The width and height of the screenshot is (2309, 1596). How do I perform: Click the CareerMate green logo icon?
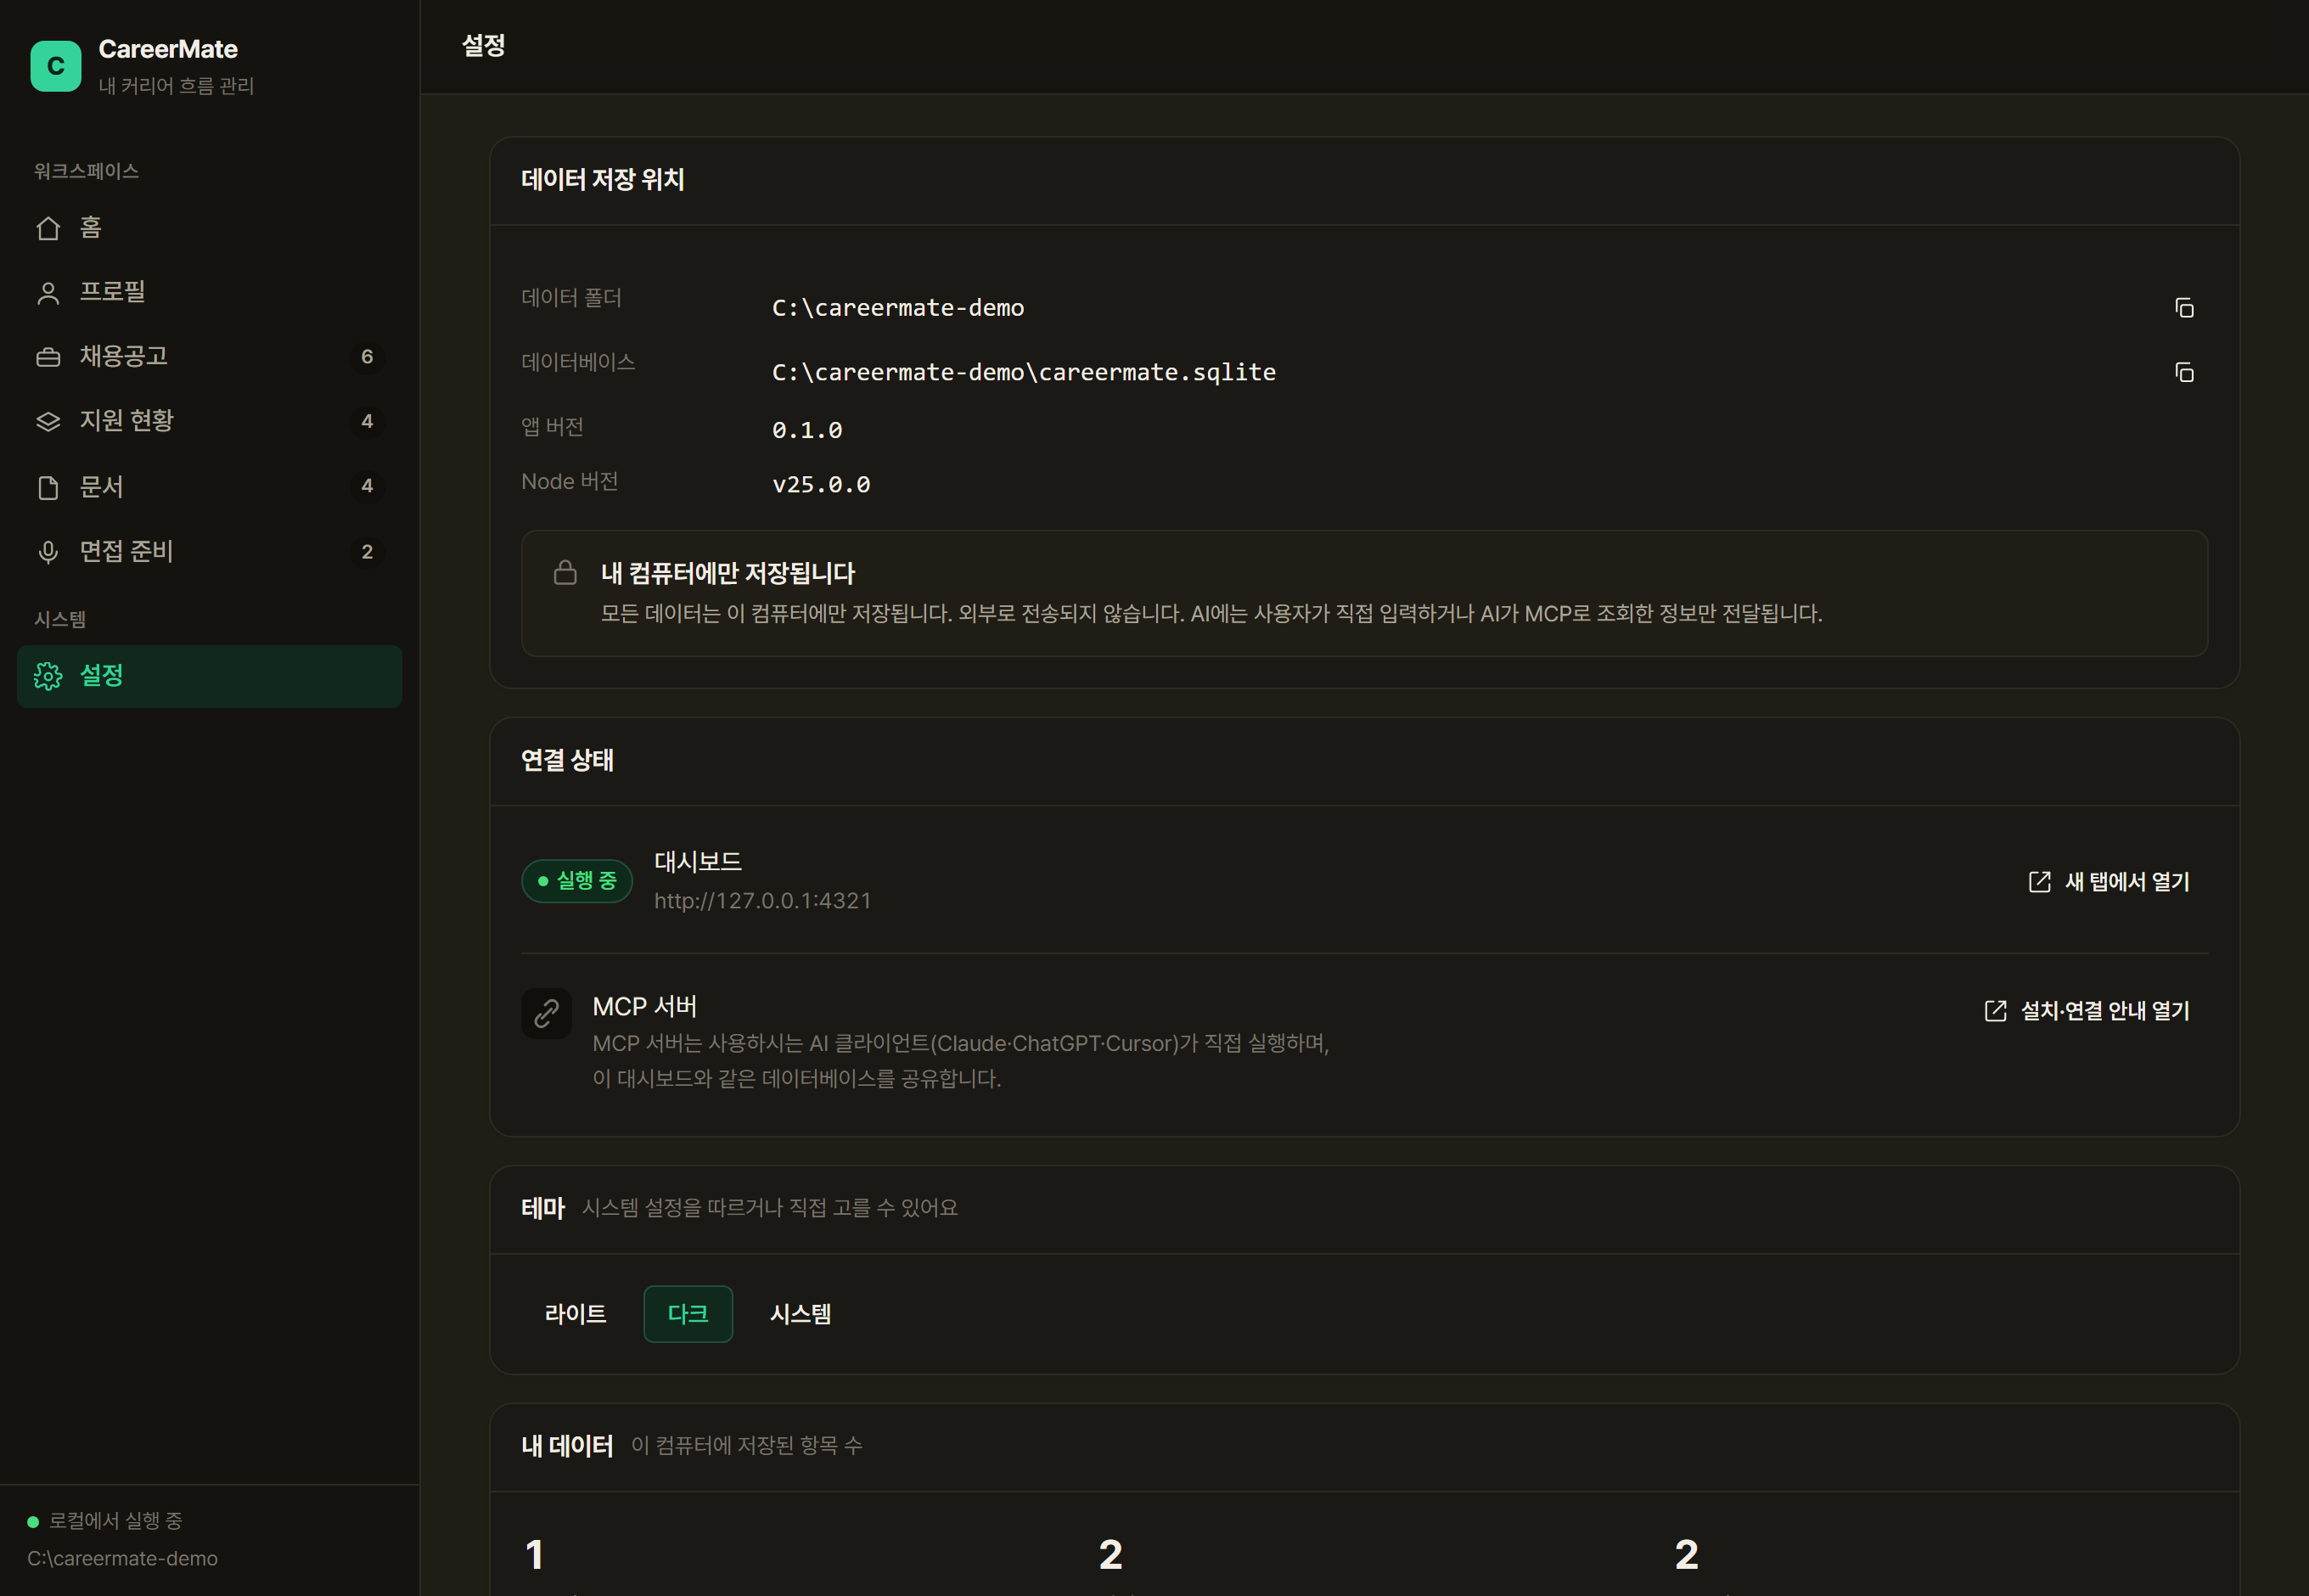click(x=56, y=66)
